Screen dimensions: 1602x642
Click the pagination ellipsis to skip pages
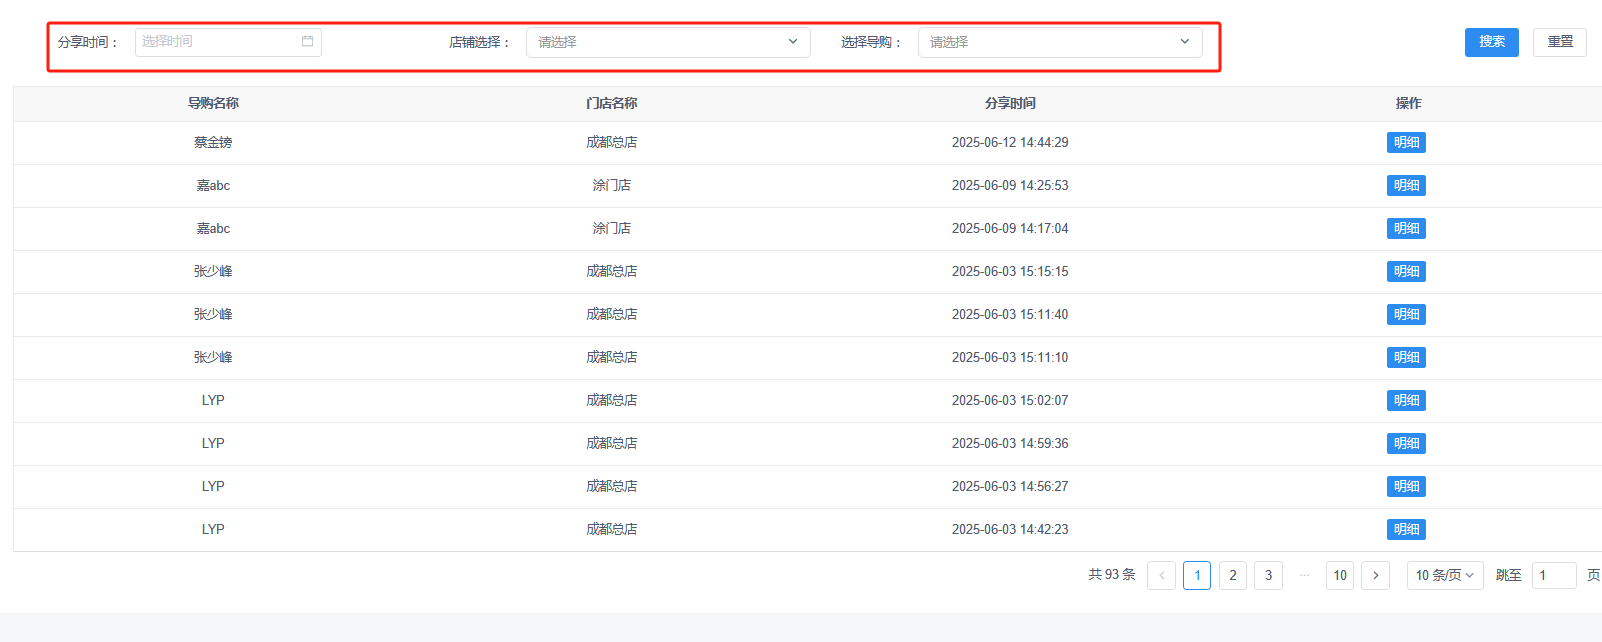(1304, 576)
